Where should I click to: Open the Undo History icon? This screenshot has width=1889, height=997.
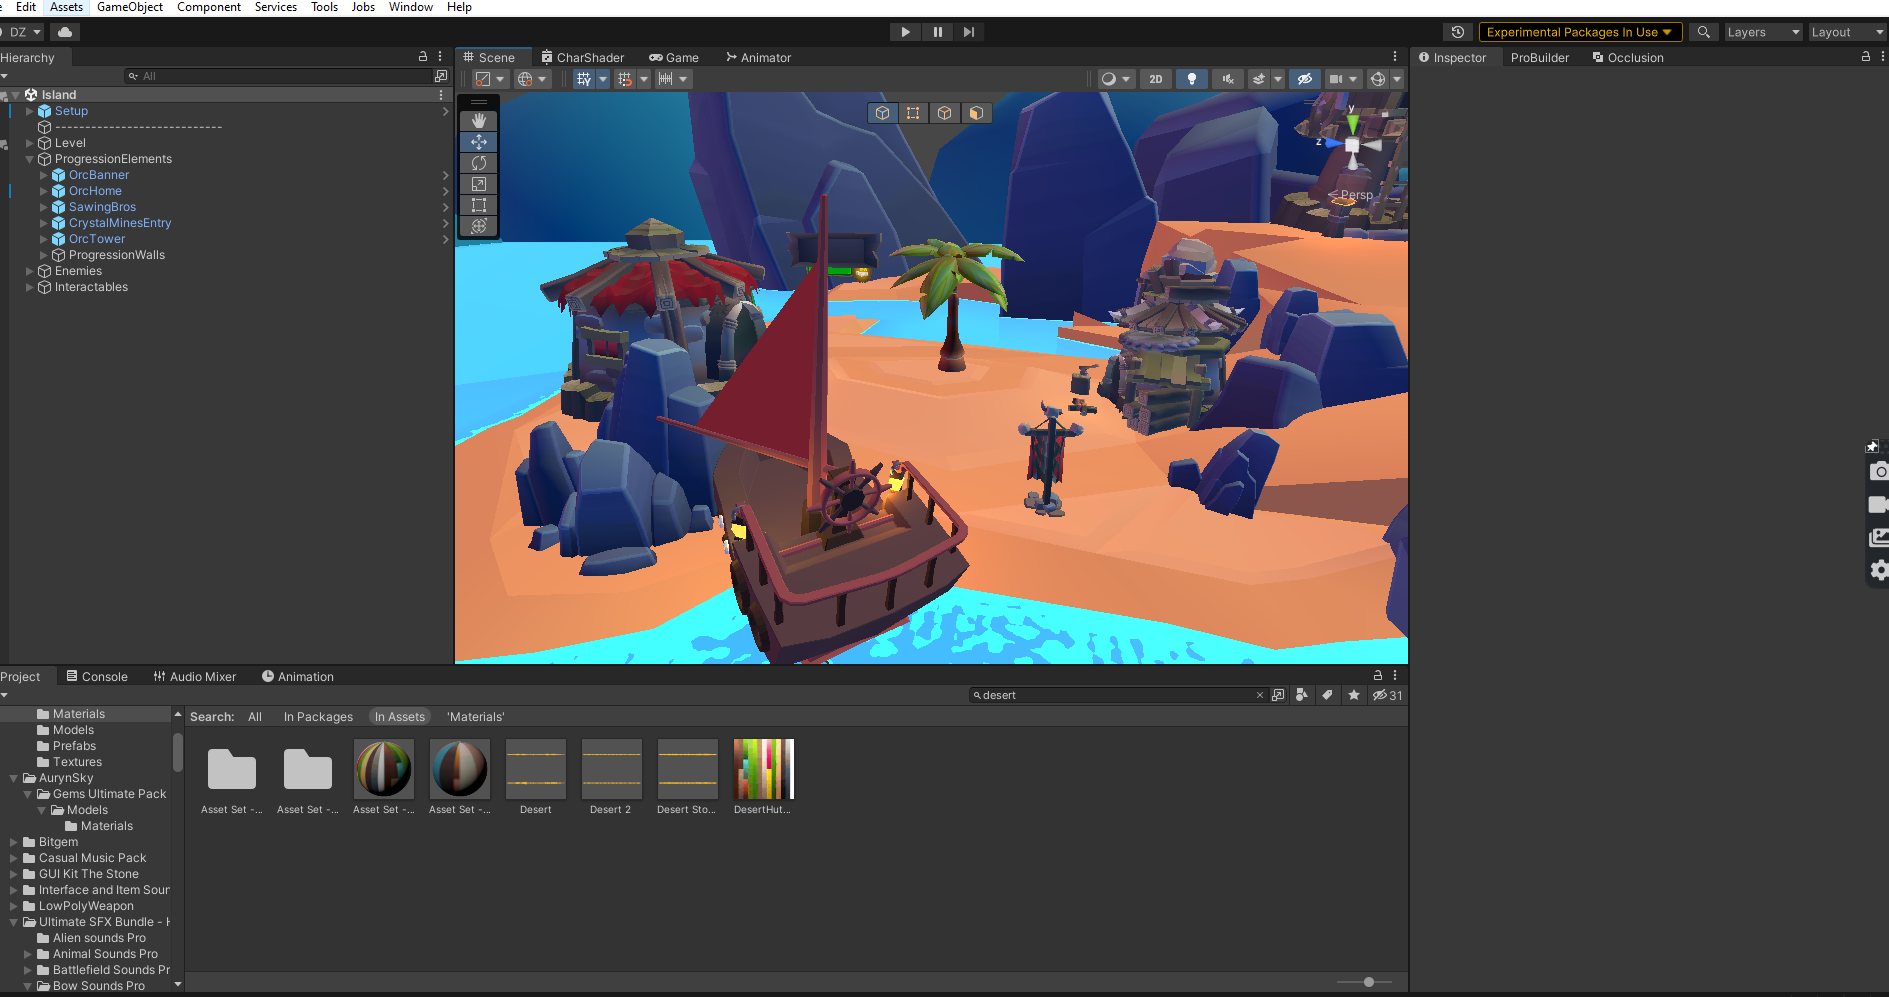[x=1458, y=32]
